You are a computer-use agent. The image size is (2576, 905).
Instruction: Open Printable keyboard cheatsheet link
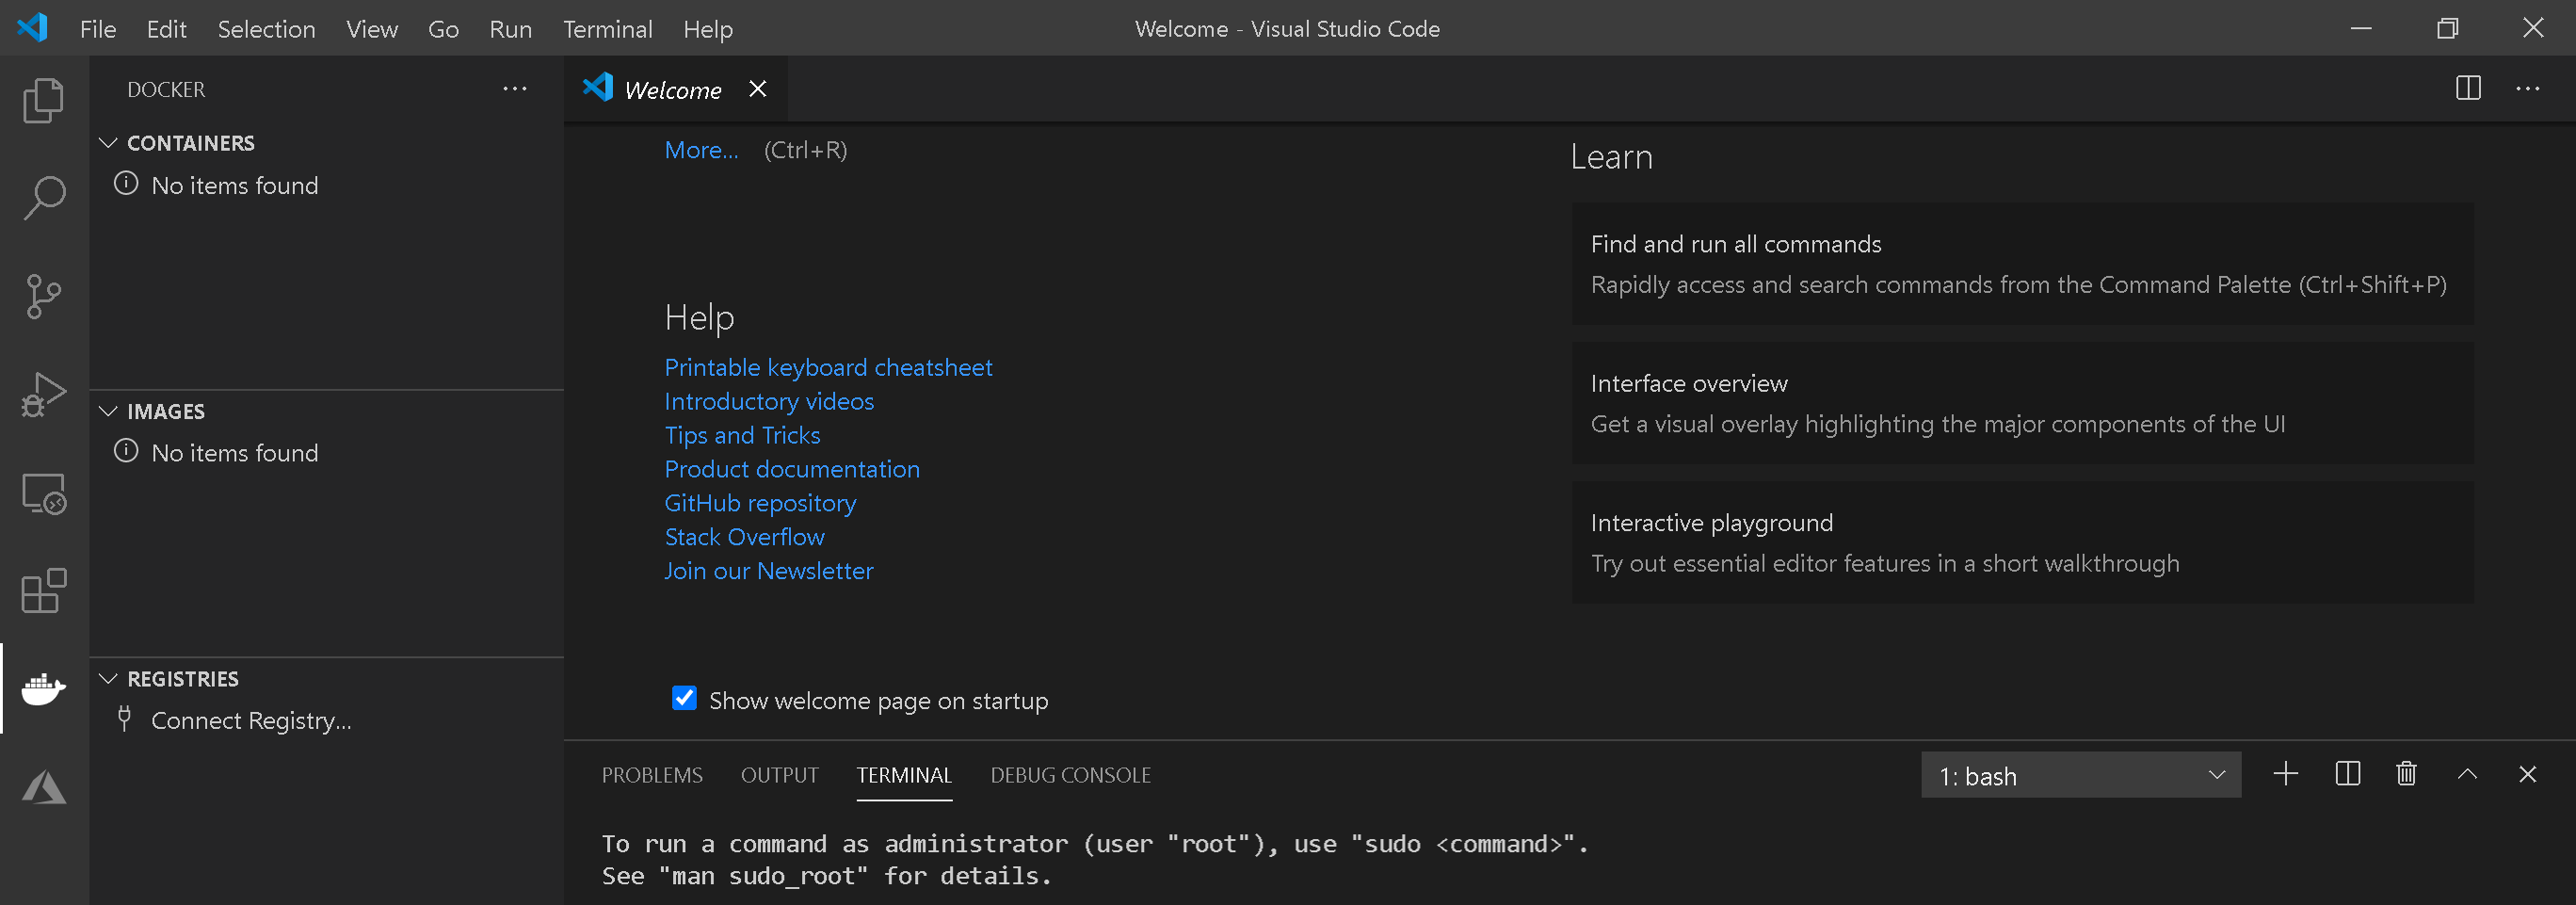[x=828, y=367]
